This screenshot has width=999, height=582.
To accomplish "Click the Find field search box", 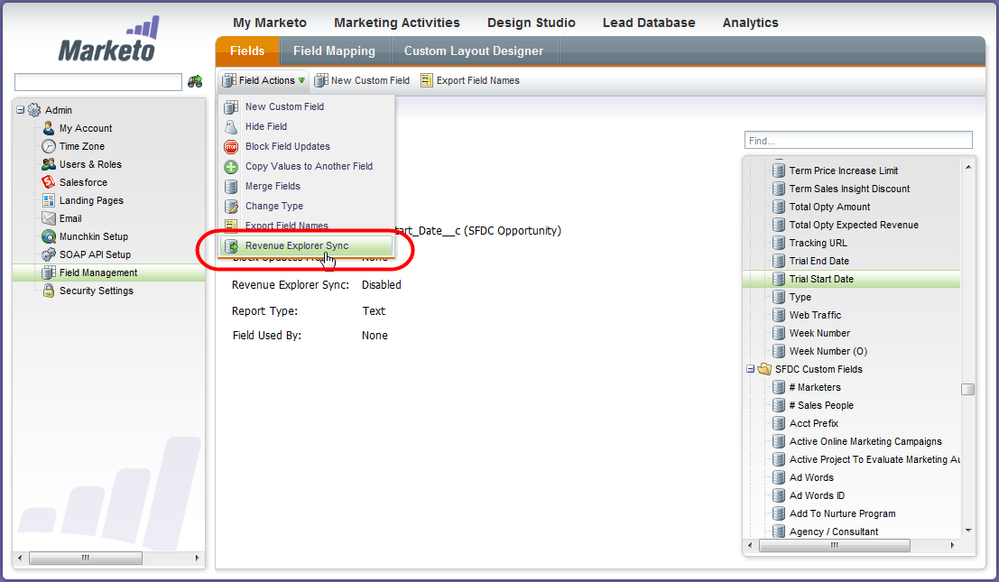I will [x=858, y=141].
